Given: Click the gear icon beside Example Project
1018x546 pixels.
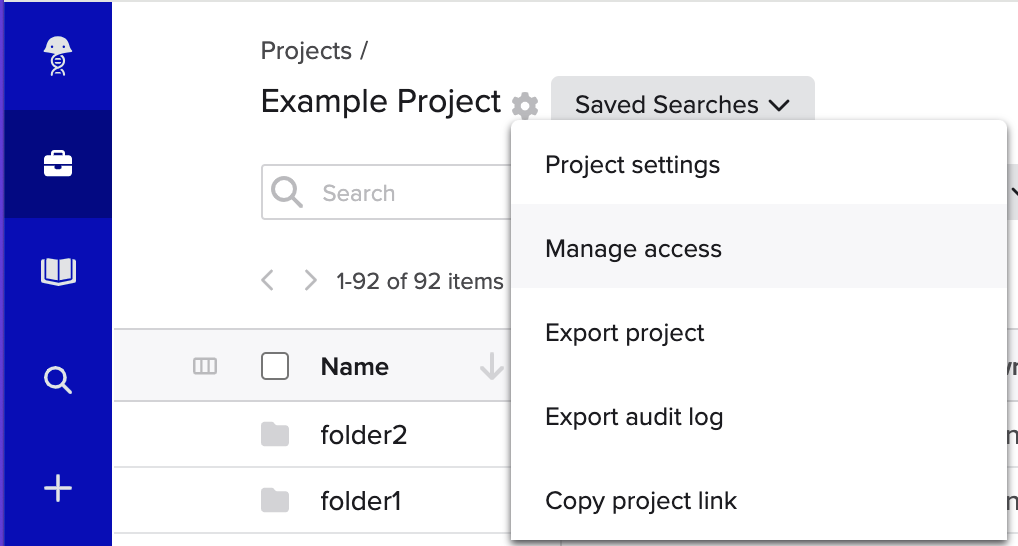Looking at the screenshot, I should (x=525, y=105).
